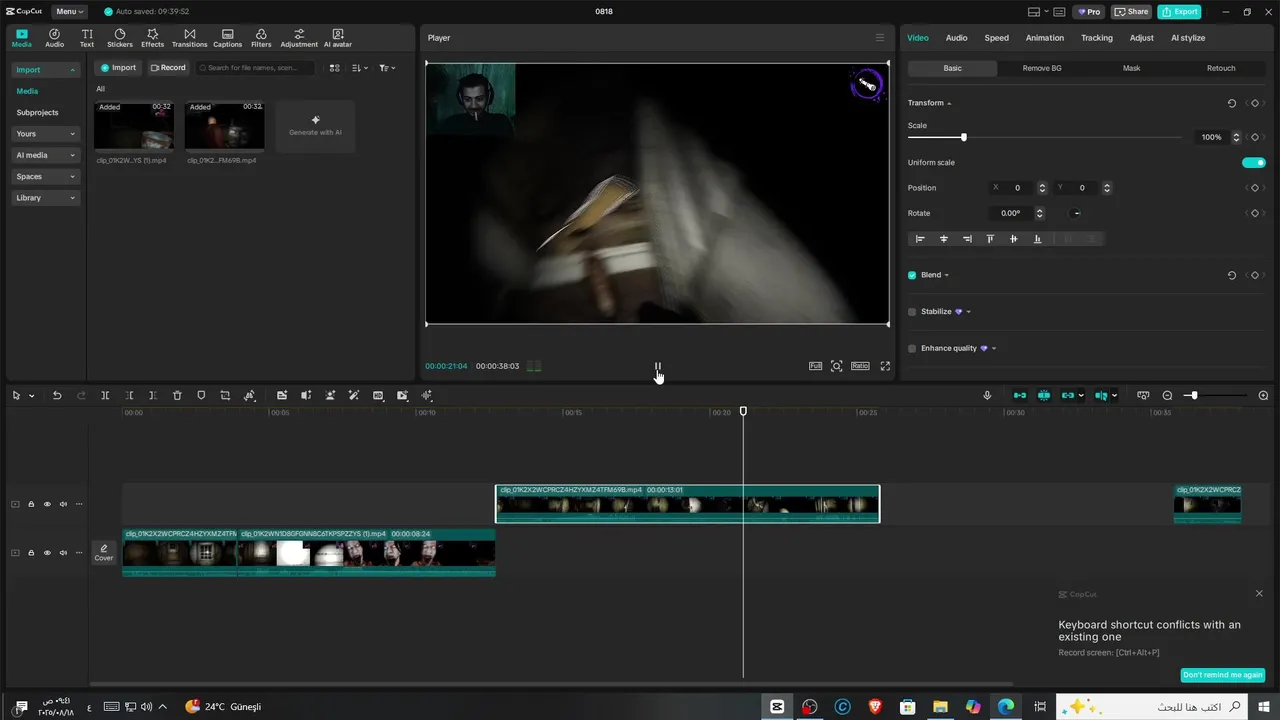This screenshot has width=1280, height=720.
Task: Click the Split clip icon
Action: coord(105,396)
